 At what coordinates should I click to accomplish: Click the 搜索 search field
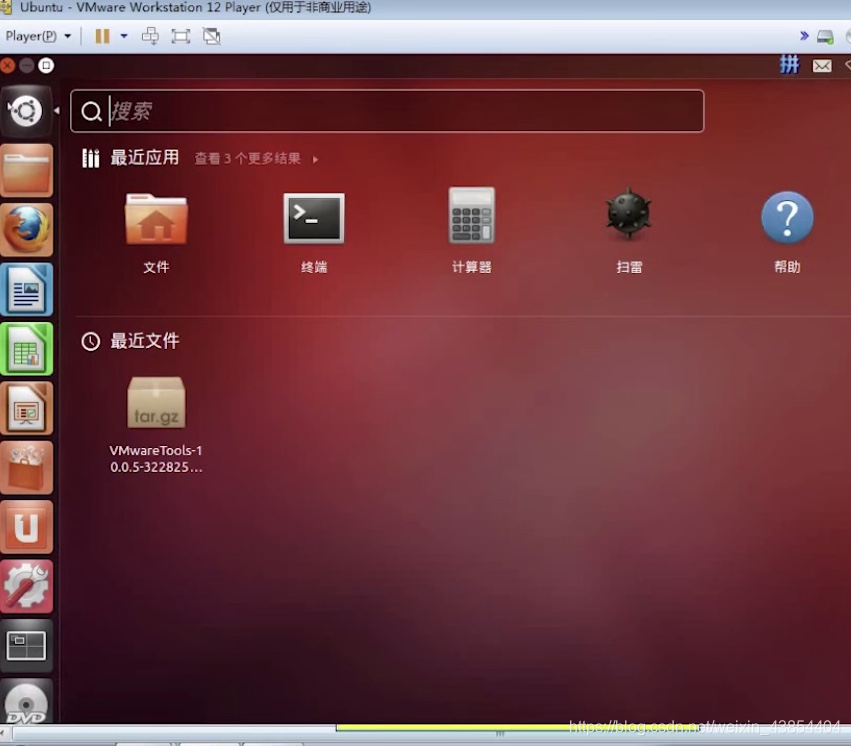tap(387, 111)
